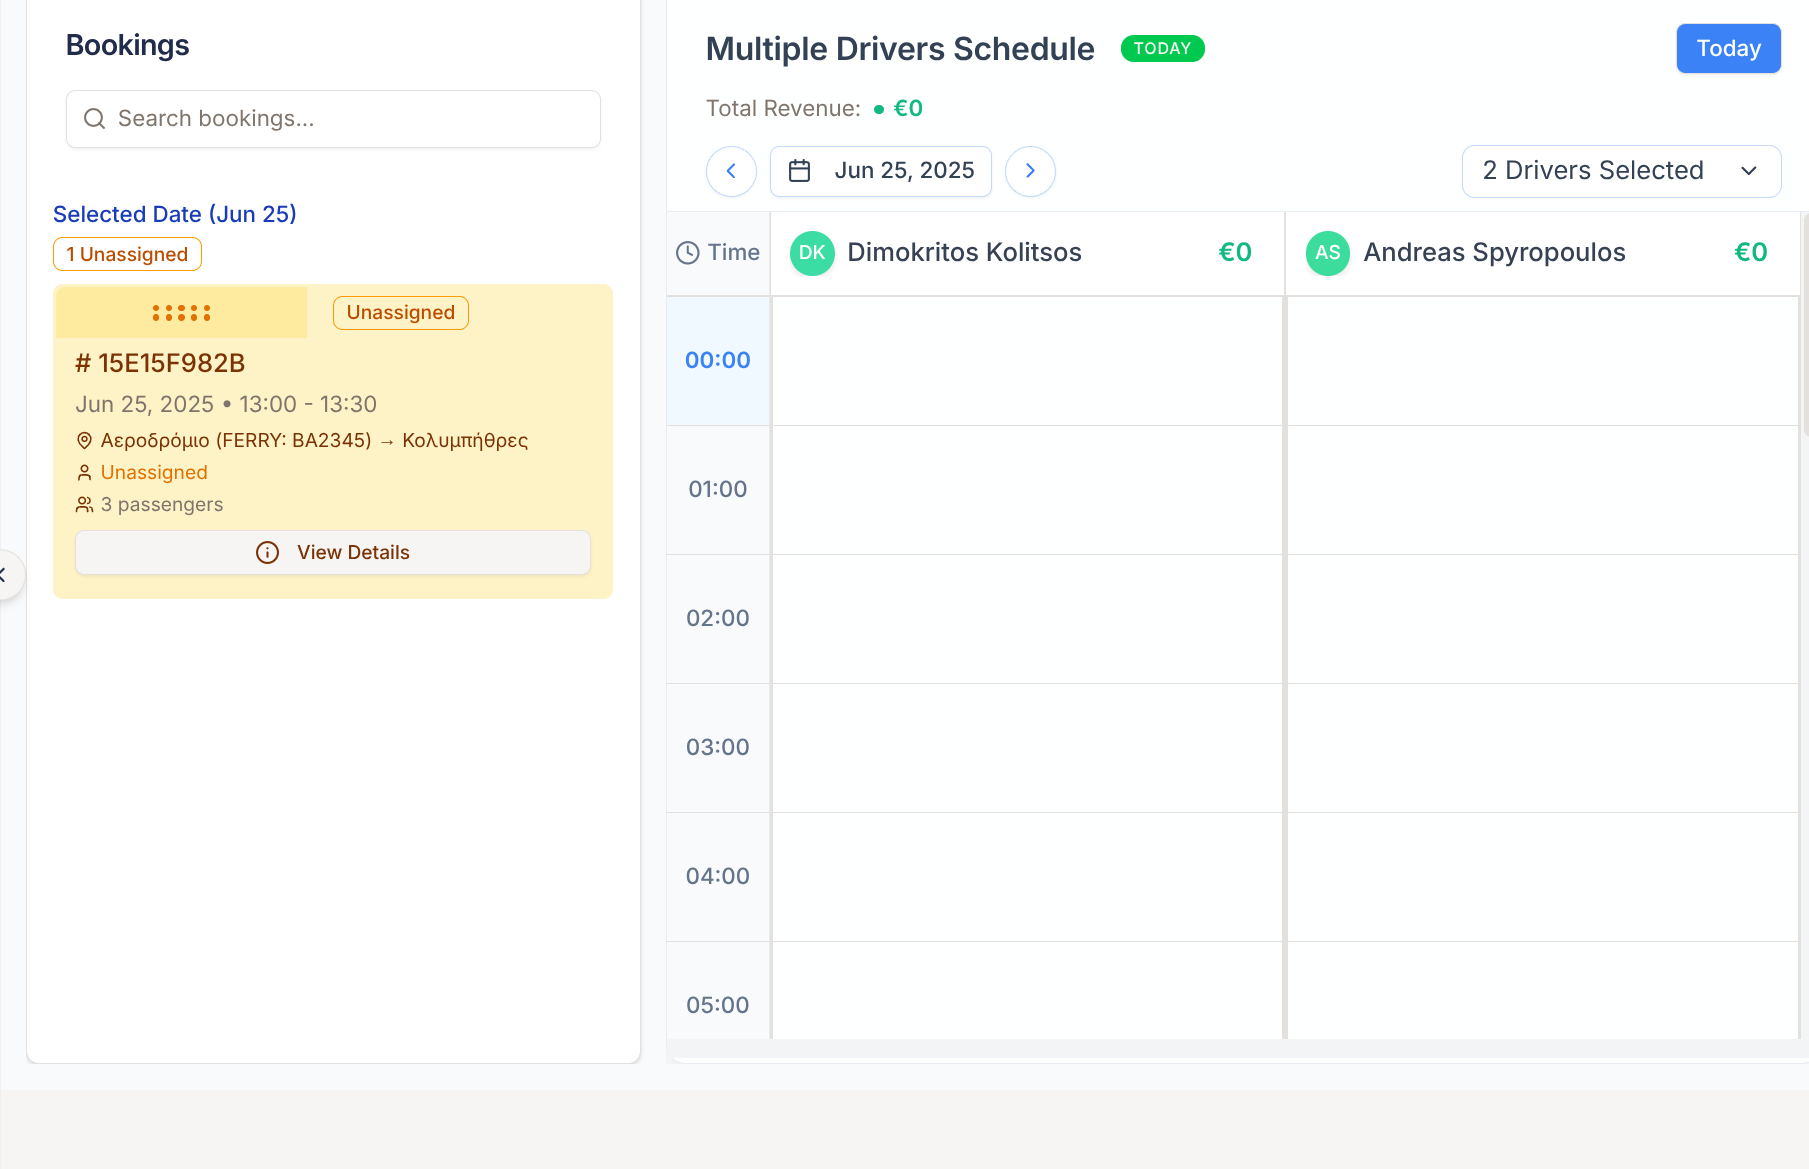Screen dimensions: 1809x1169
Task: Open the Jun 25, 2025 date picker
Action: (x=880, y=171)
